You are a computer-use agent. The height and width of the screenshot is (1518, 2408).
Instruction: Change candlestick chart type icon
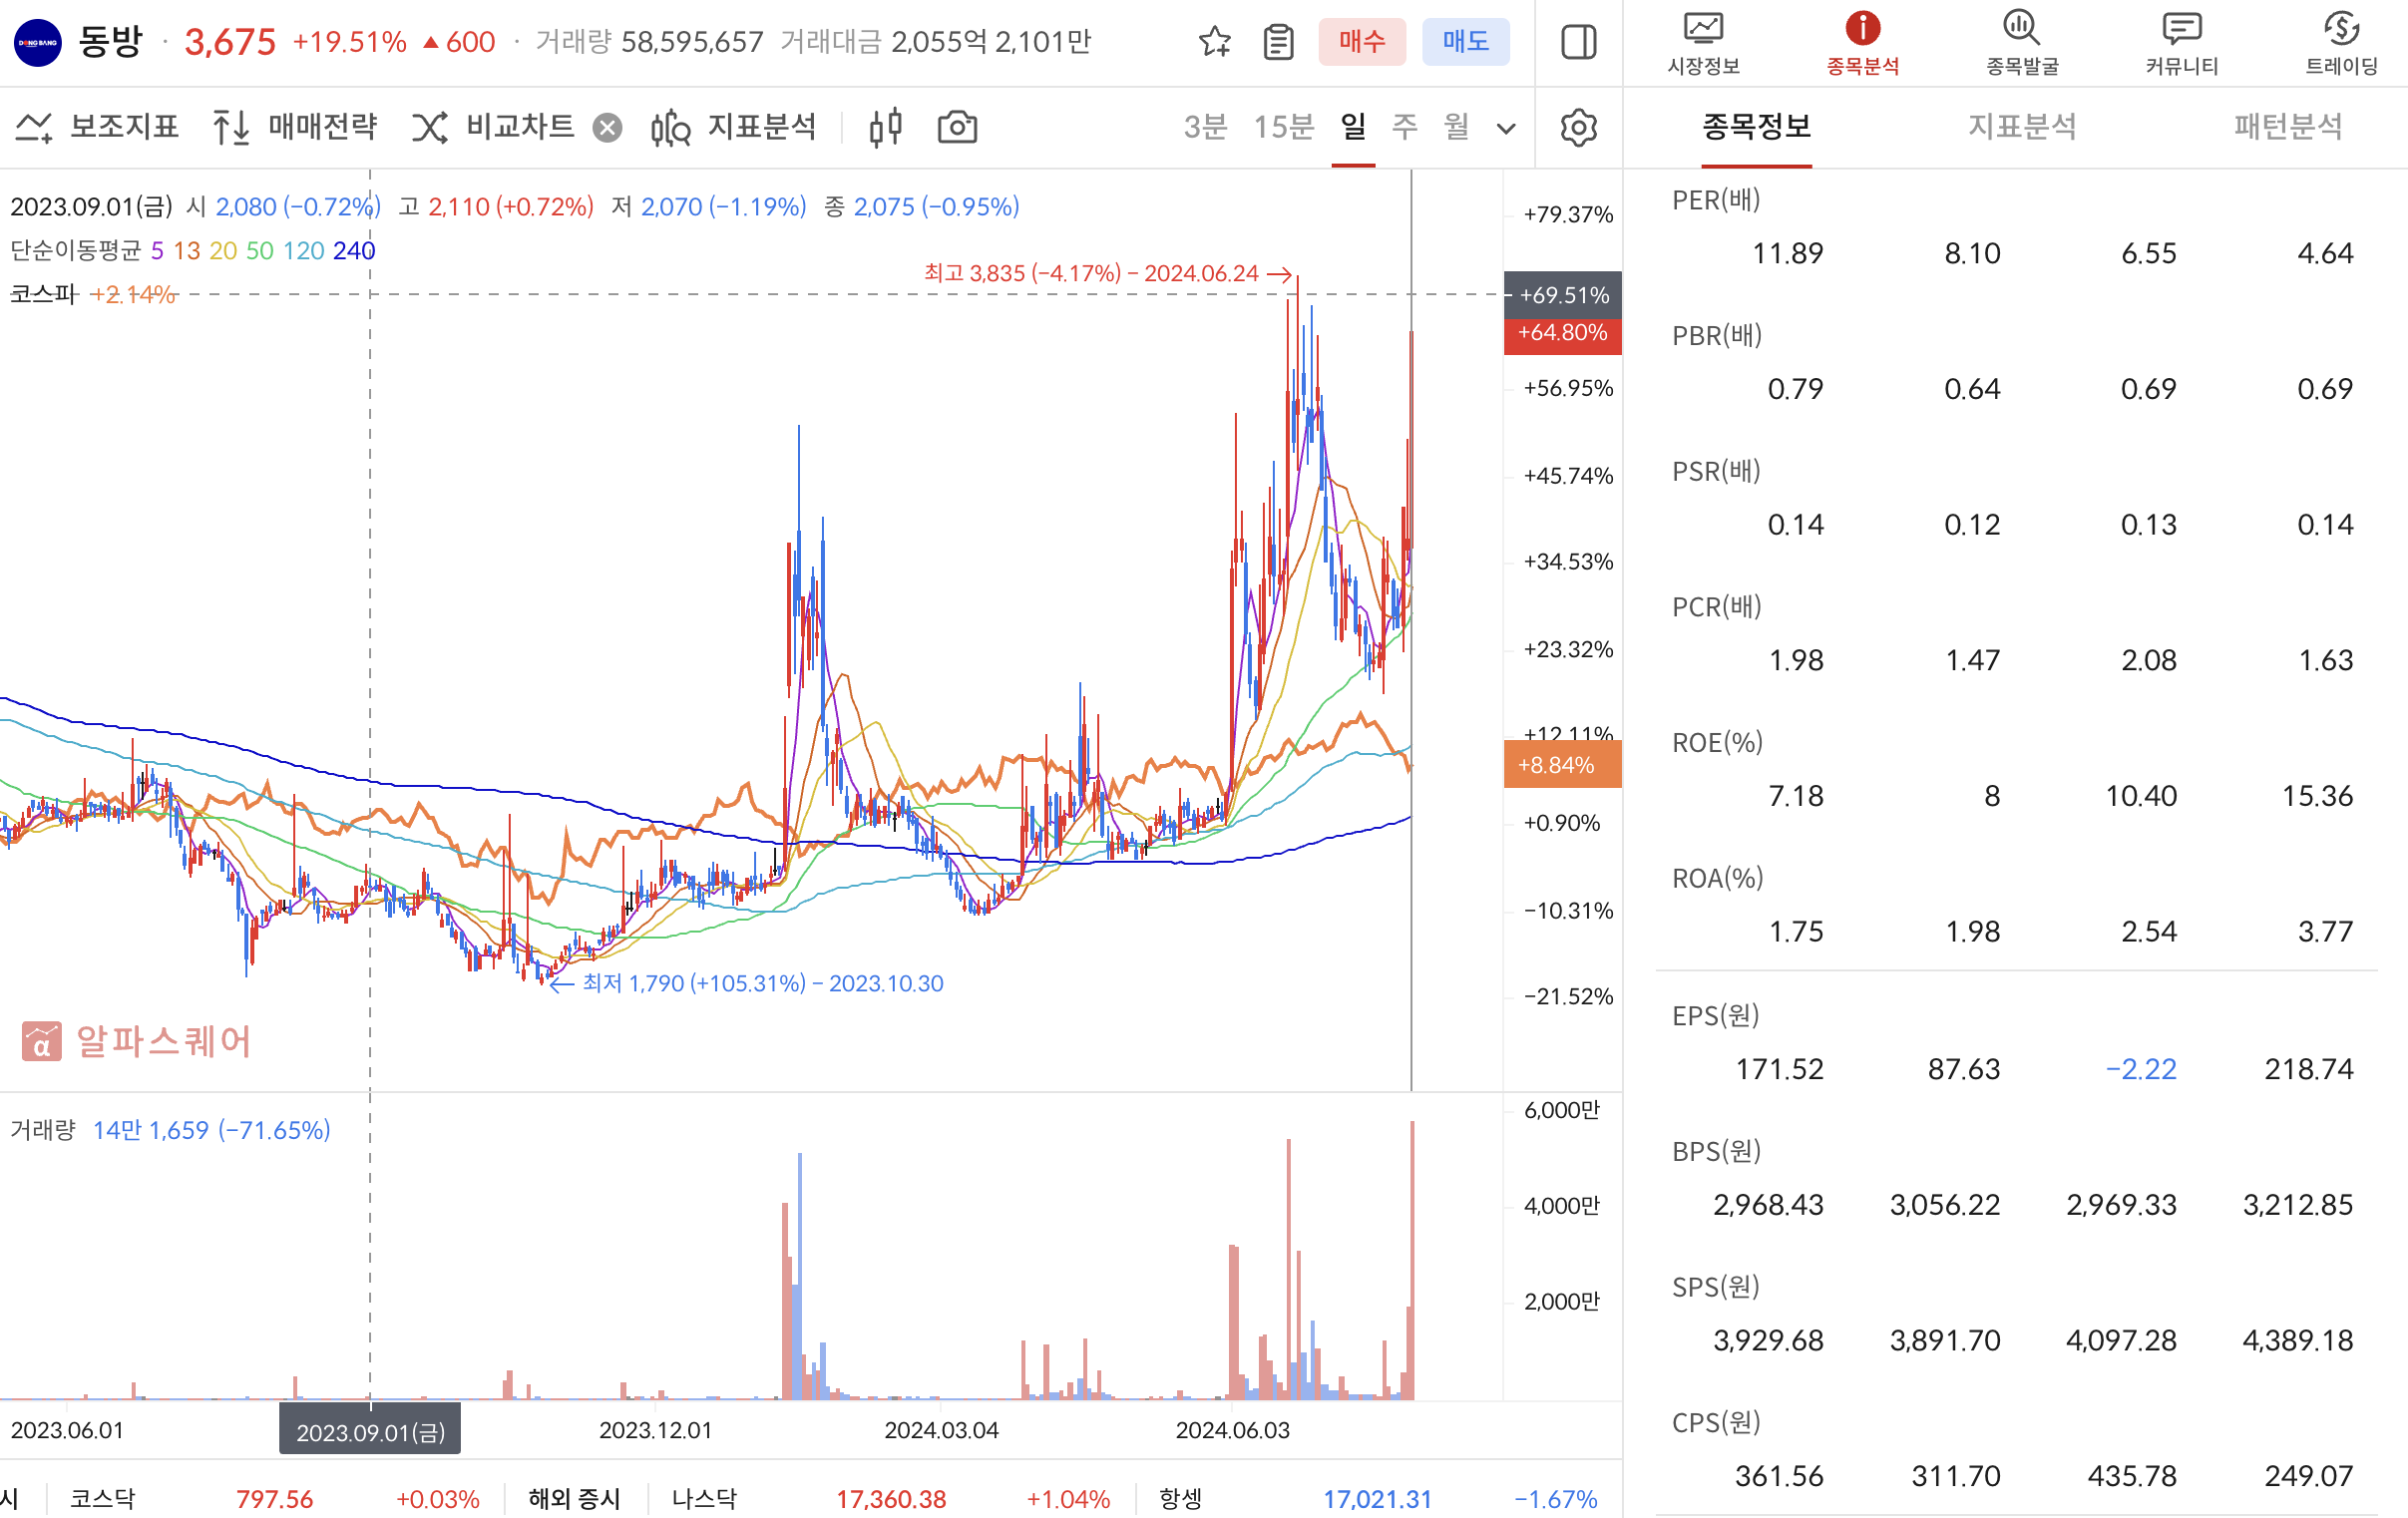[x=886, y=128]
